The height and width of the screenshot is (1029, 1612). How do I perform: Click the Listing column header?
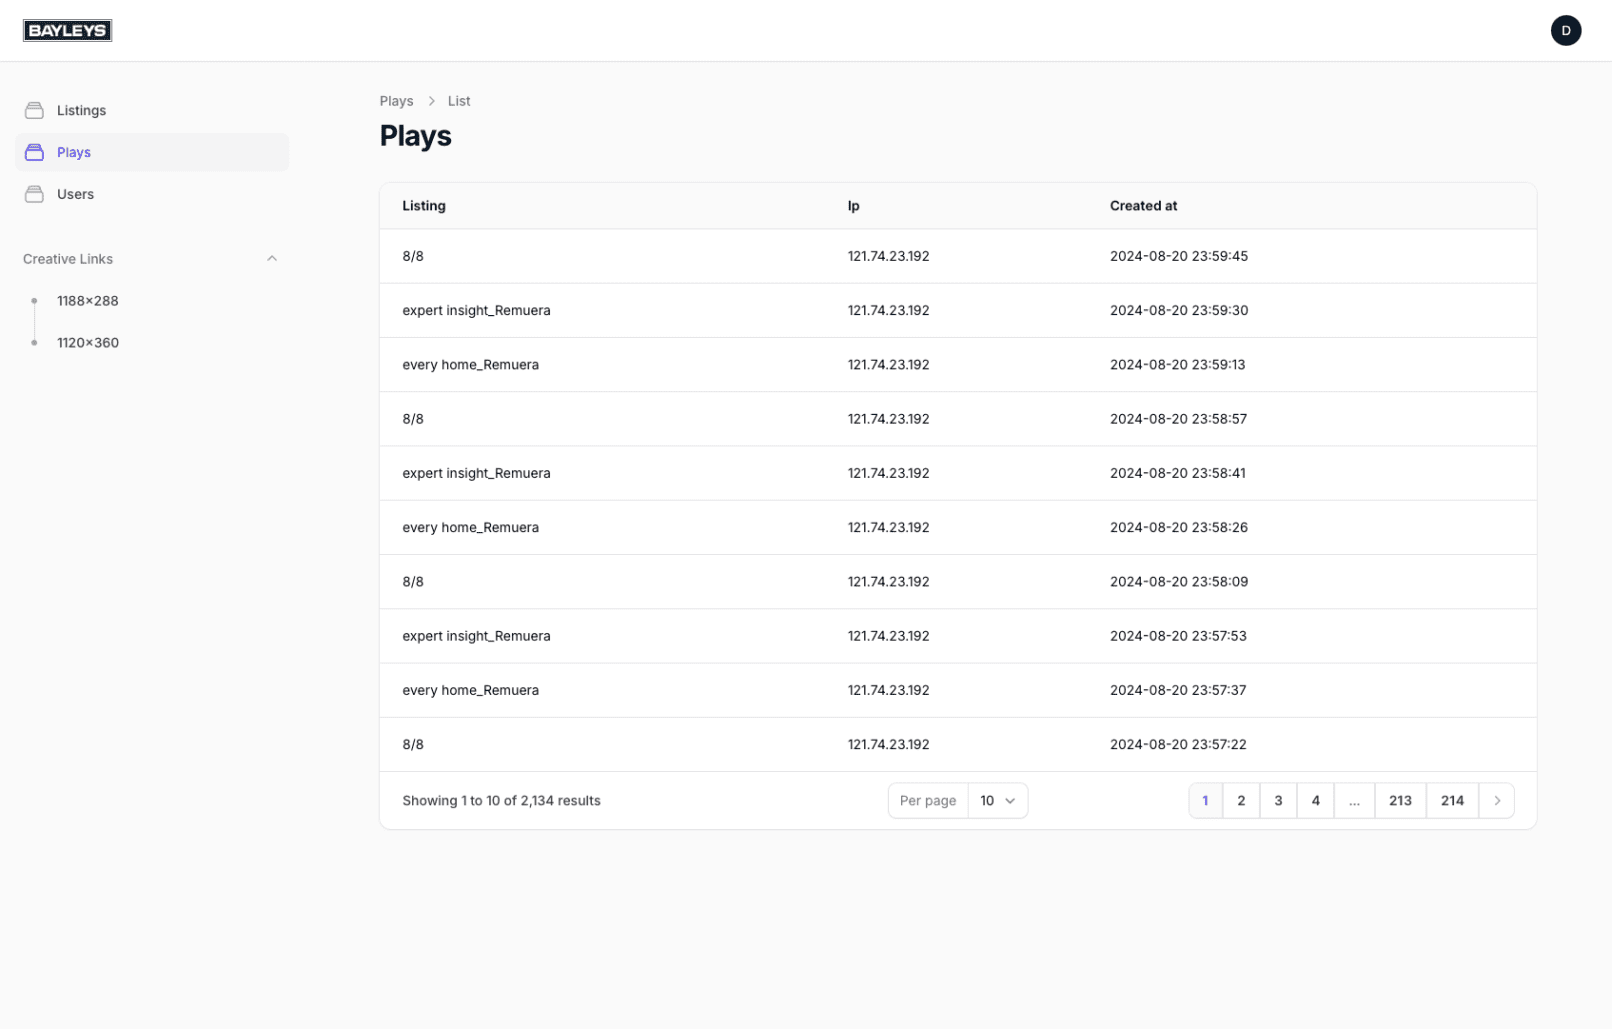424,206
